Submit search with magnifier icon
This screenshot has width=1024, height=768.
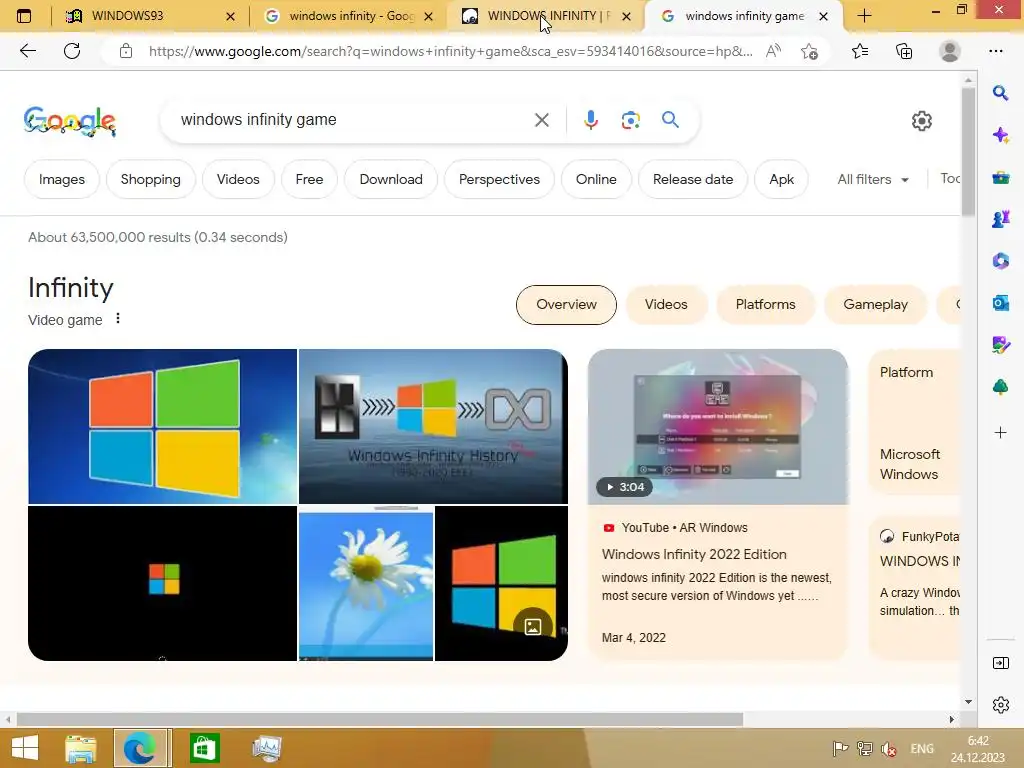(670, 120)
